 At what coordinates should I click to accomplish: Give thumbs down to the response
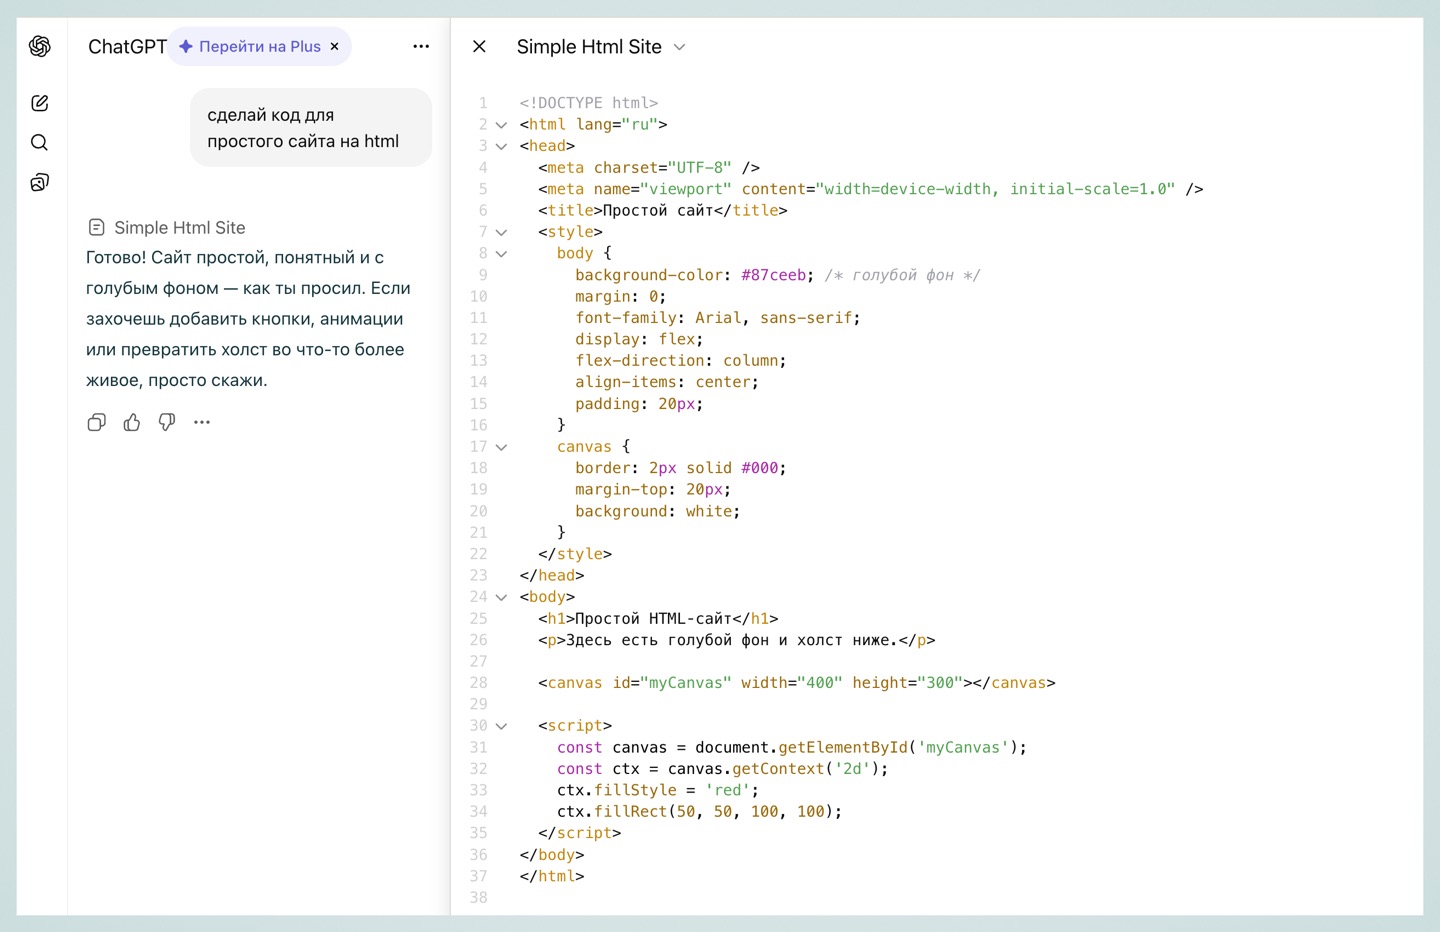[167, 422]
